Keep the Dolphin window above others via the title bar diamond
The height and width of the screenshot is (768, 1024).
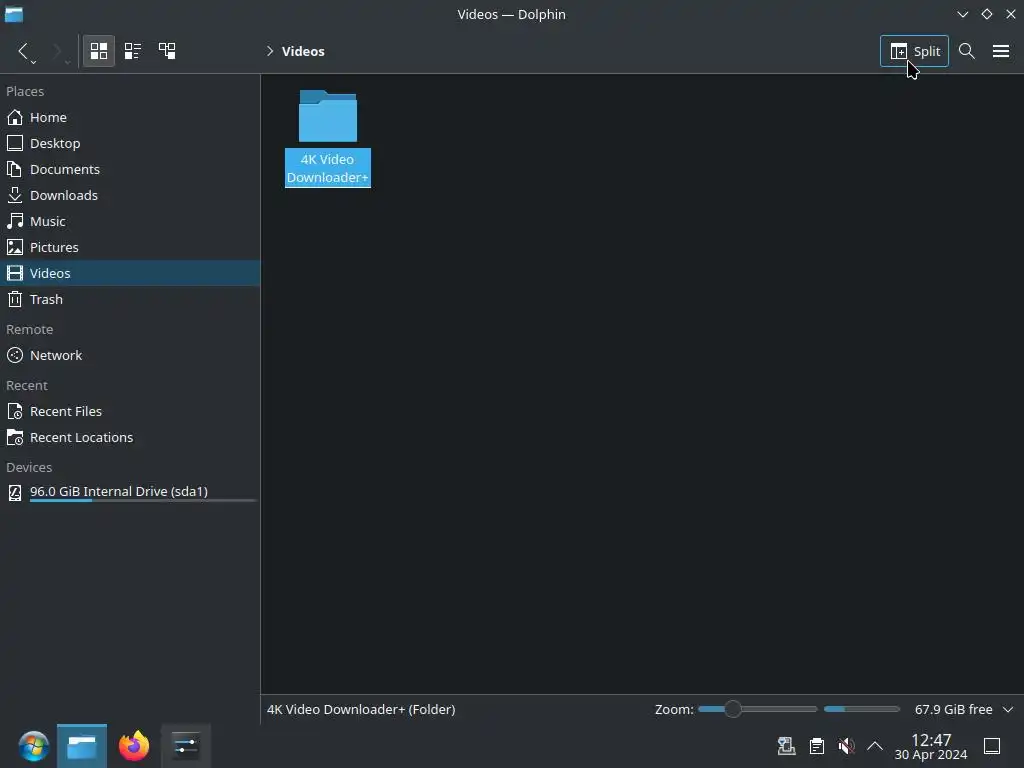click(x=987, y=14)
